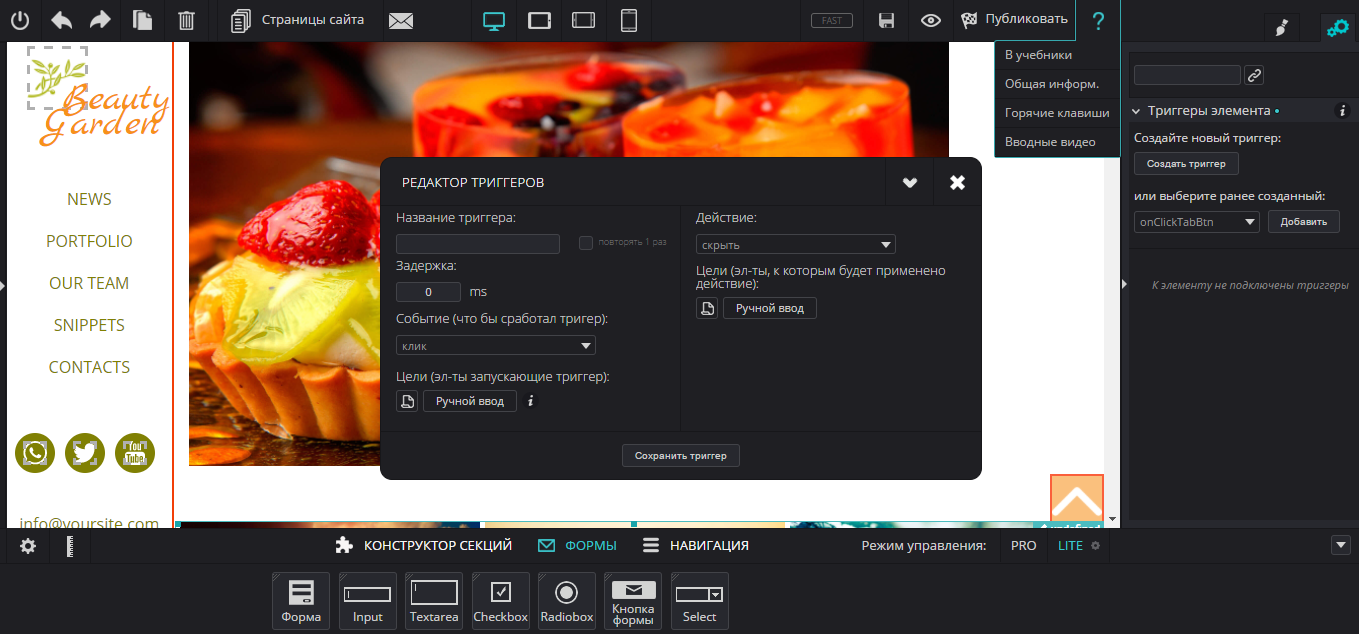Click 'Сохранить триггер' button

(680, 456)
